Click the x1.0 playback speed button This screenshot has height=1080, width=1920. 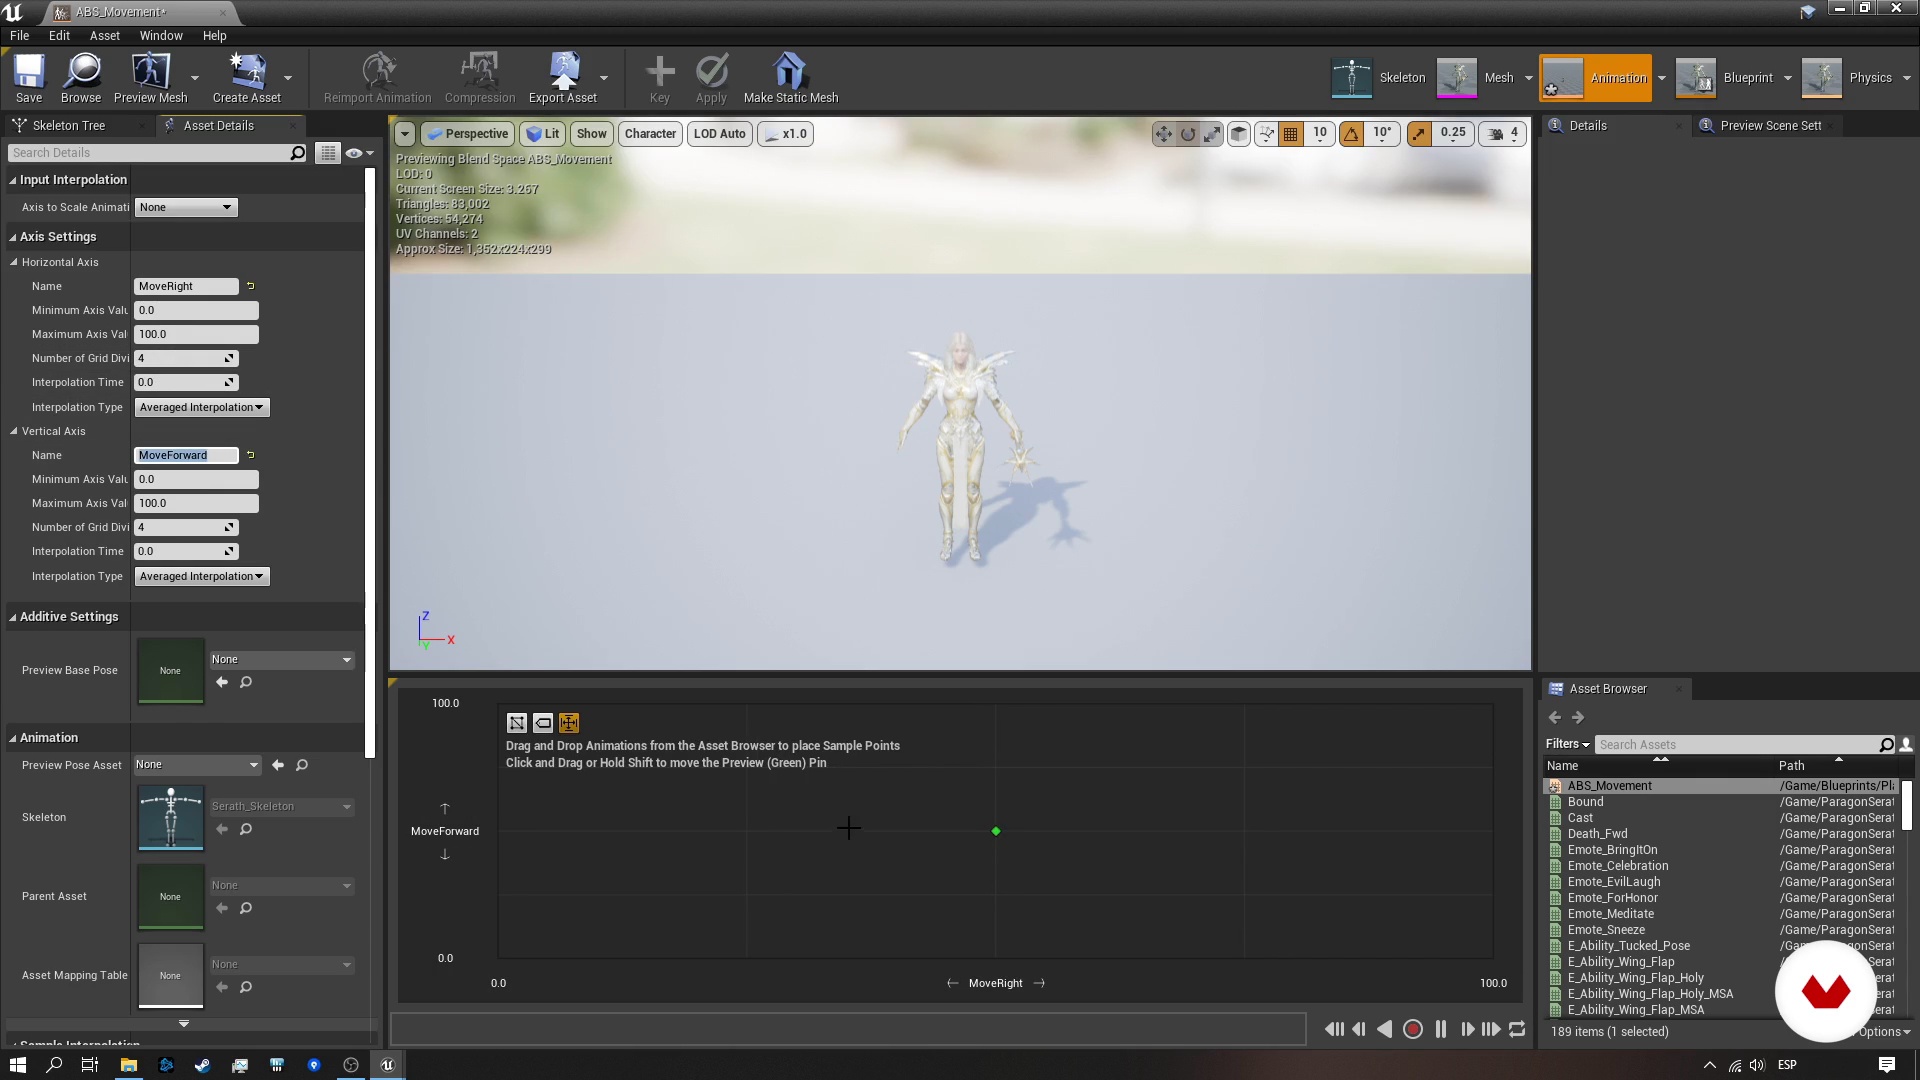[x=785, y=134]
